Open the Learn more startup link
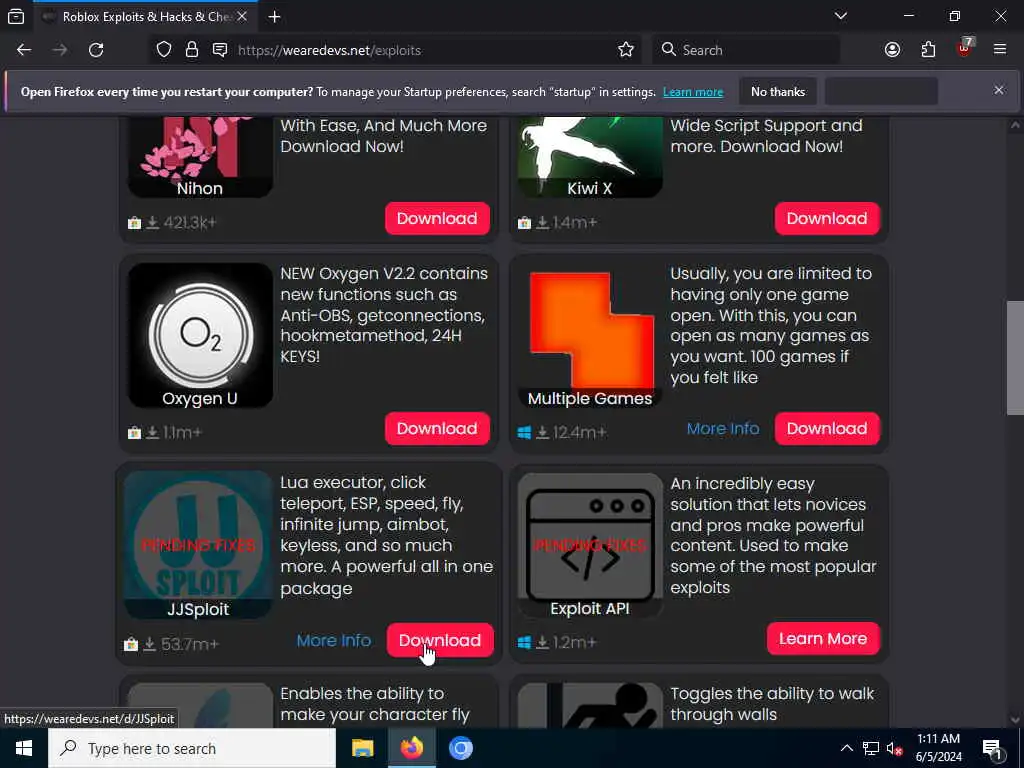The height and width of the screenshot is (768, 1024). click(693, 92)
